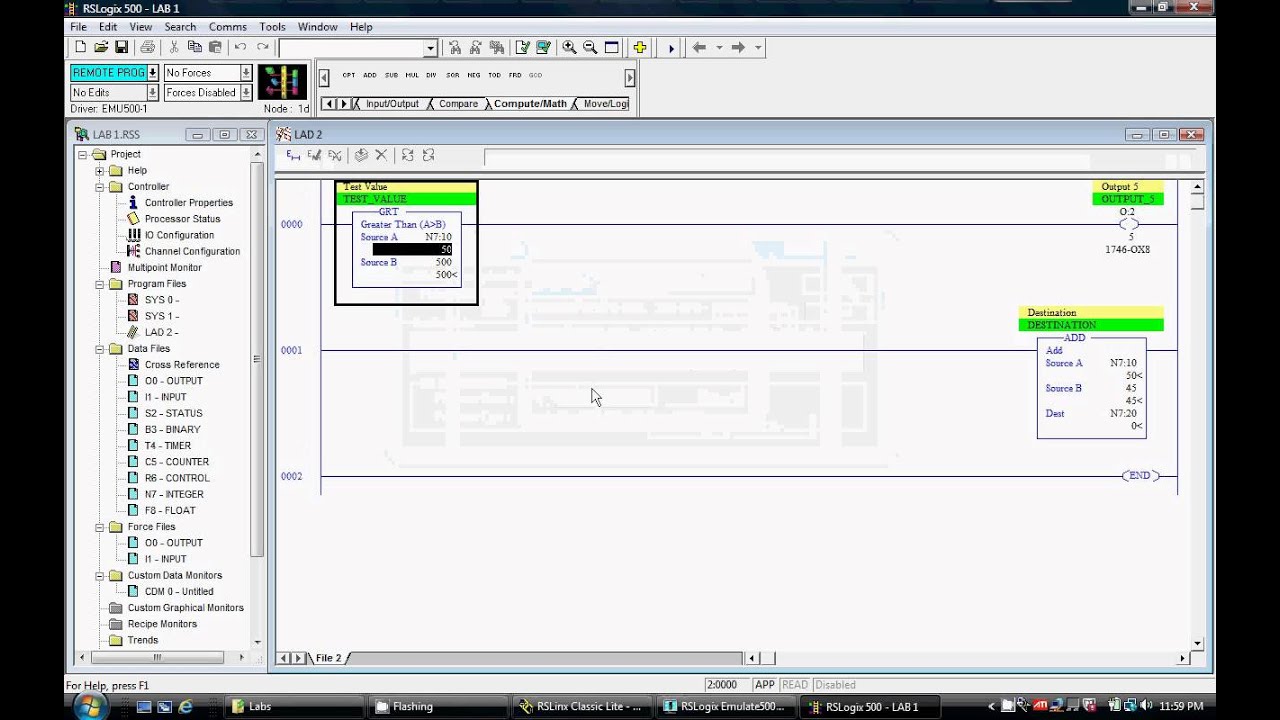
Task: Insert the ADD instruction from instruction toolbar
Action: (370, 75)
